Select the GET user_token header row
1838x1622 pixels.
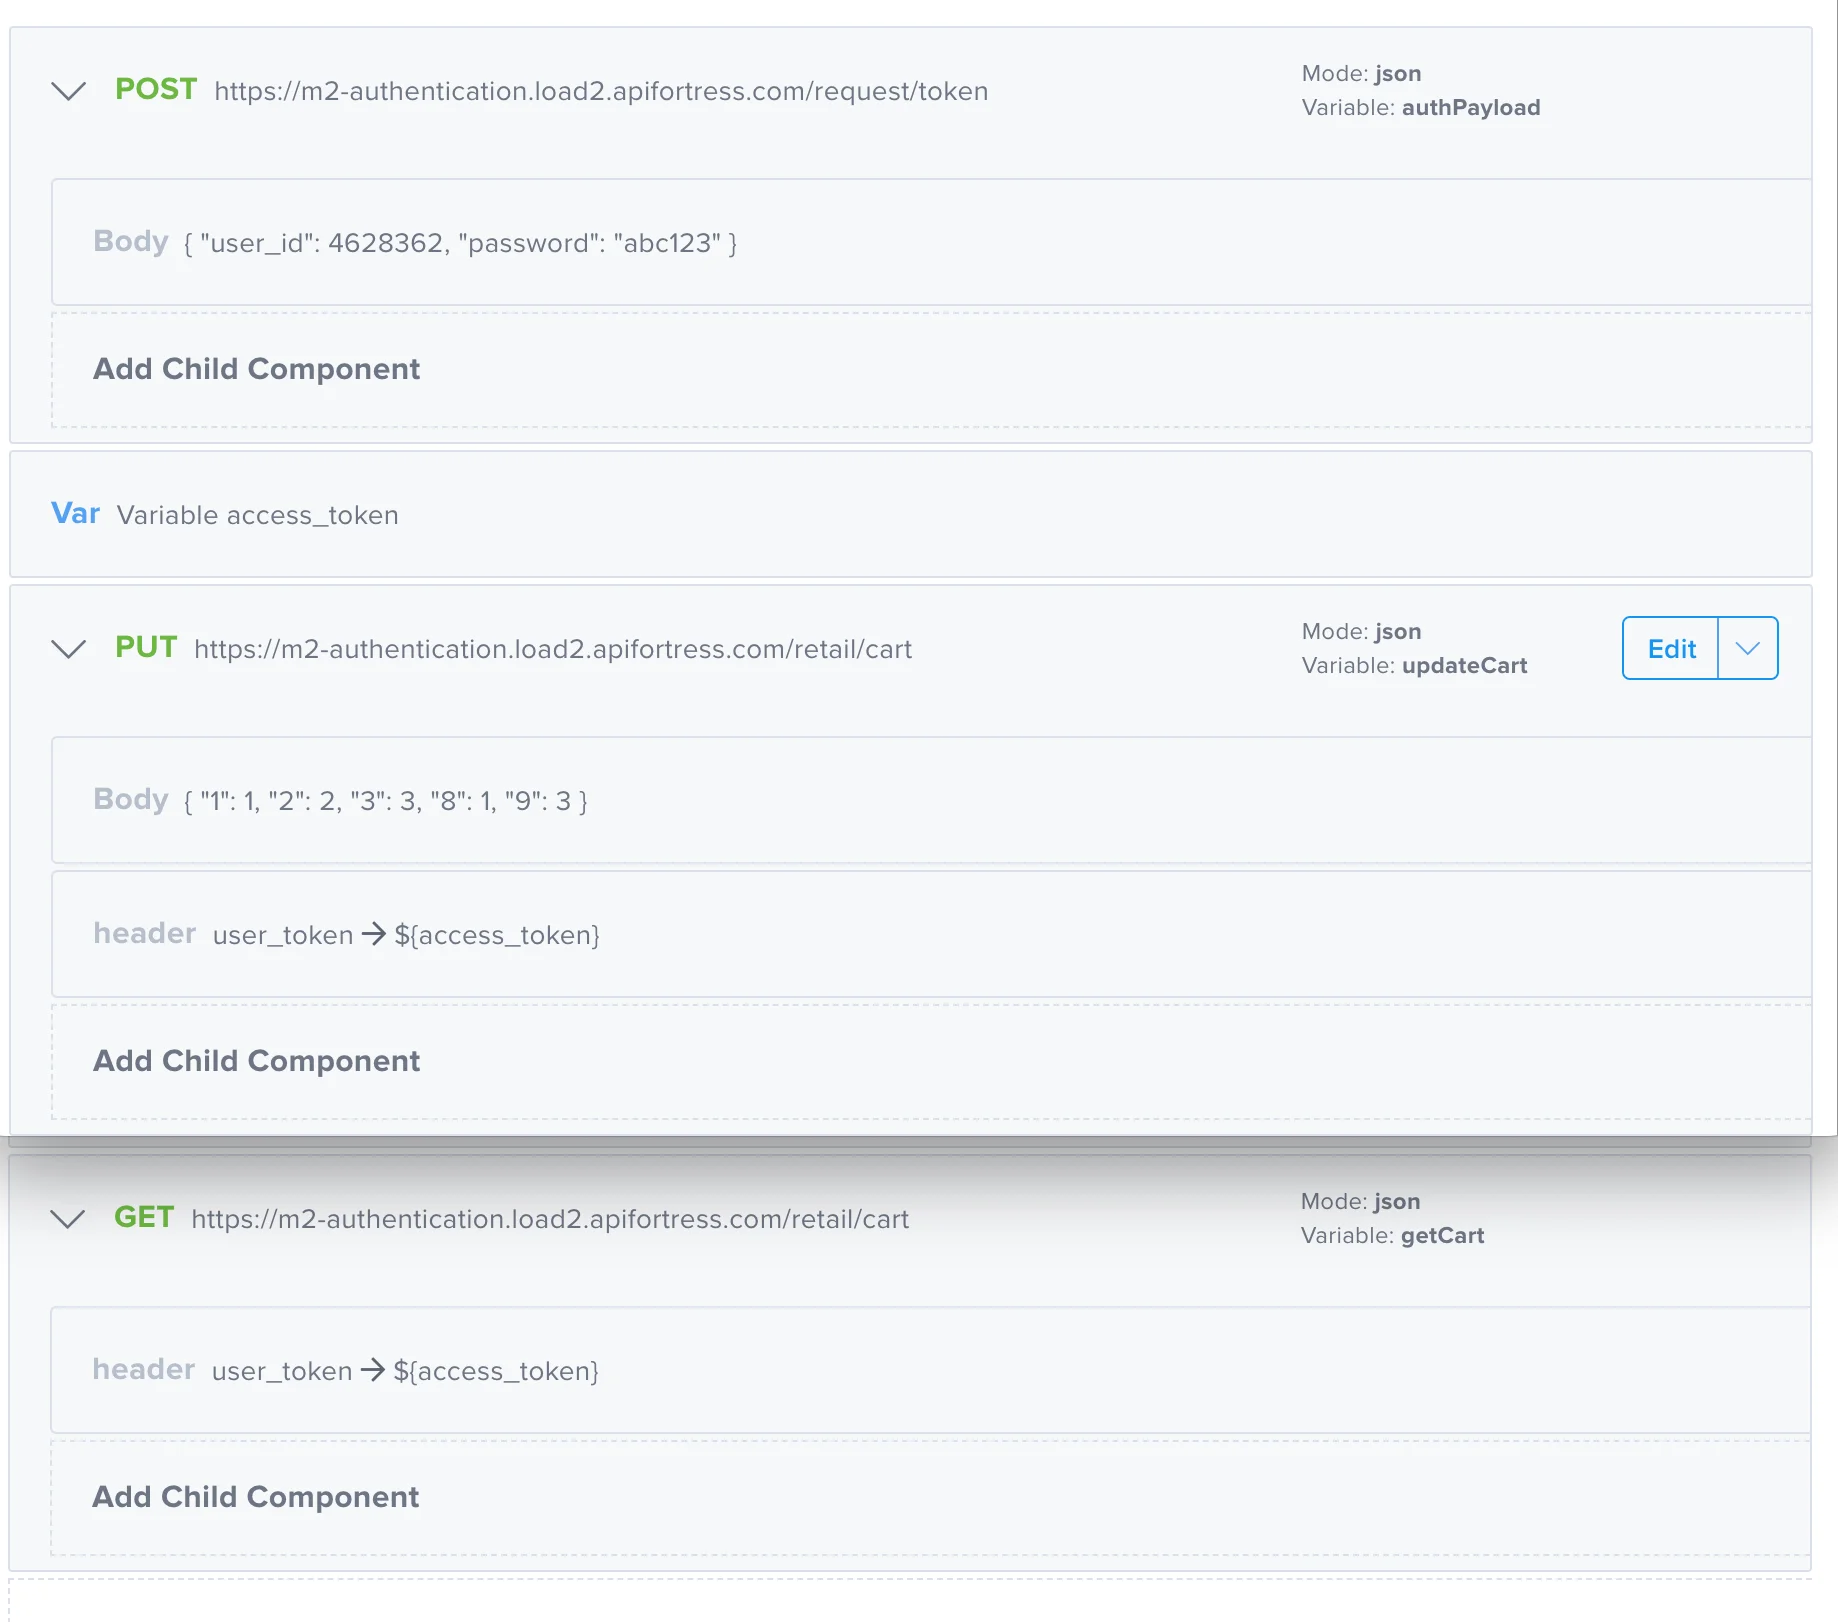tap(404, 1371)
